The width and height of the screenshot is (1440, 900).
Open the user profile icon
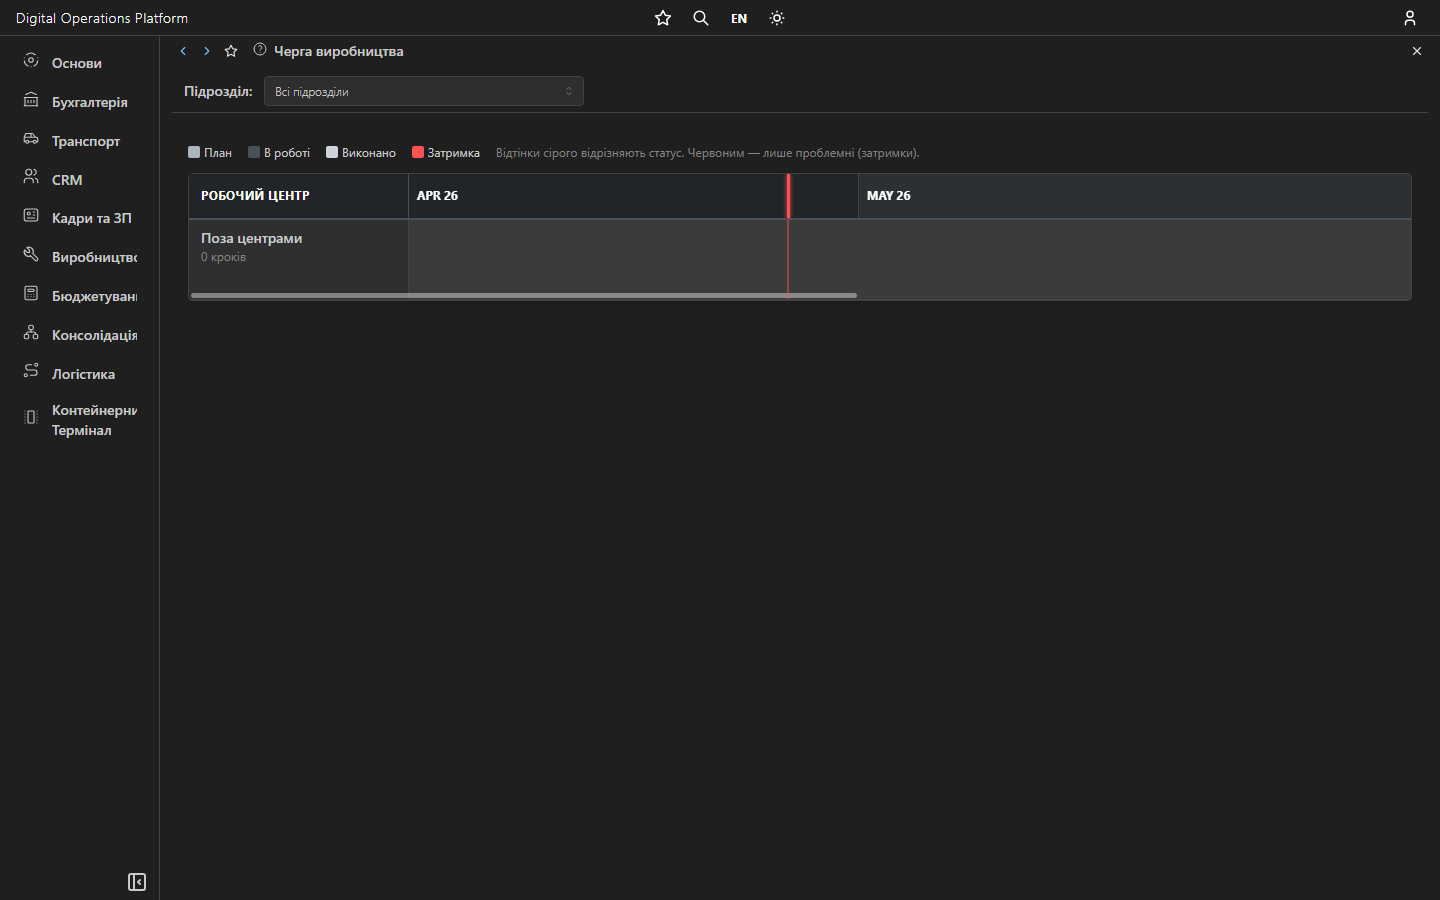1410,18
